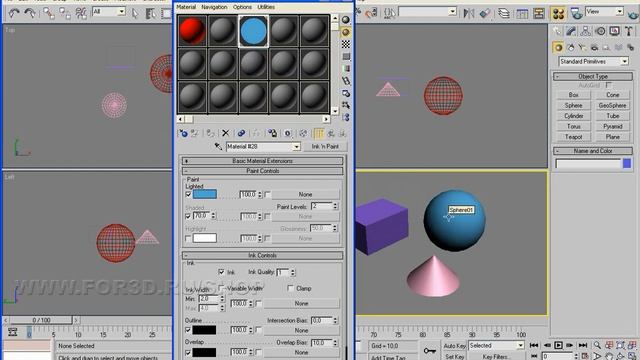This screenshot has height=360, width=640.
Task: Open the Utilities menu in Material Editor
Action: [x=266, y=7]
